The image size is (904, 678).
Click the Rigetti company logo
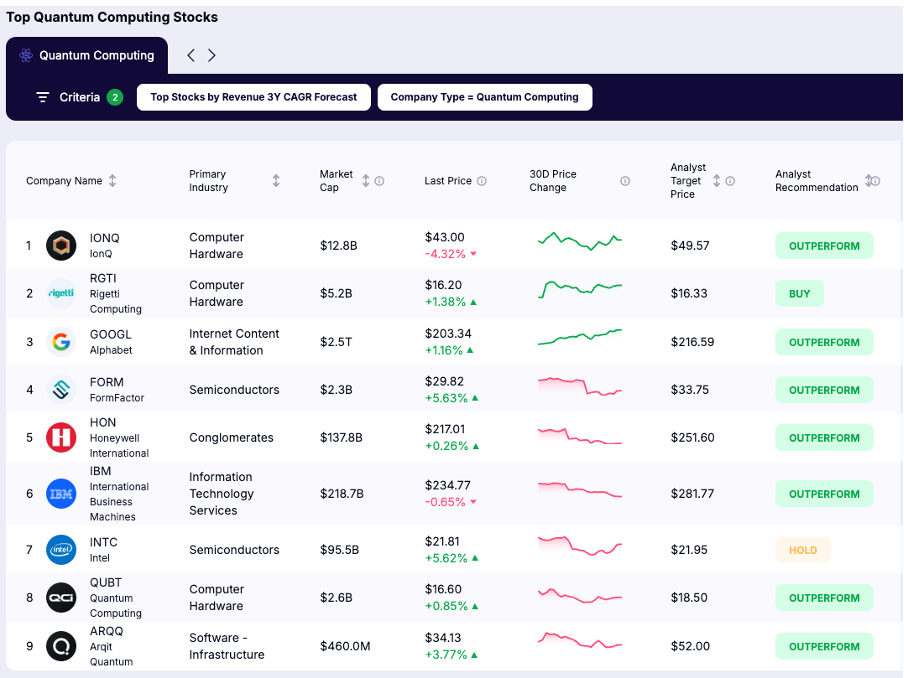tap(61, 293)
